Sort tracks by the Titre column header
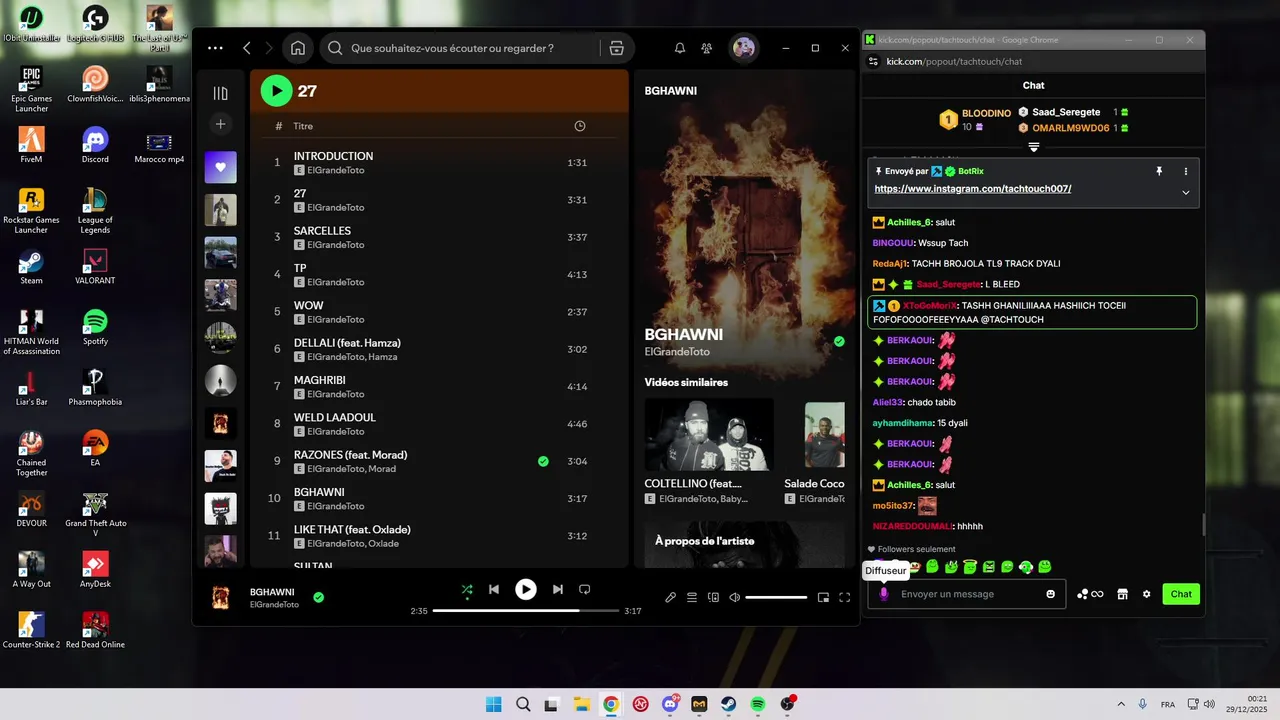This screenshot has width=1280, height=720. 303,126
